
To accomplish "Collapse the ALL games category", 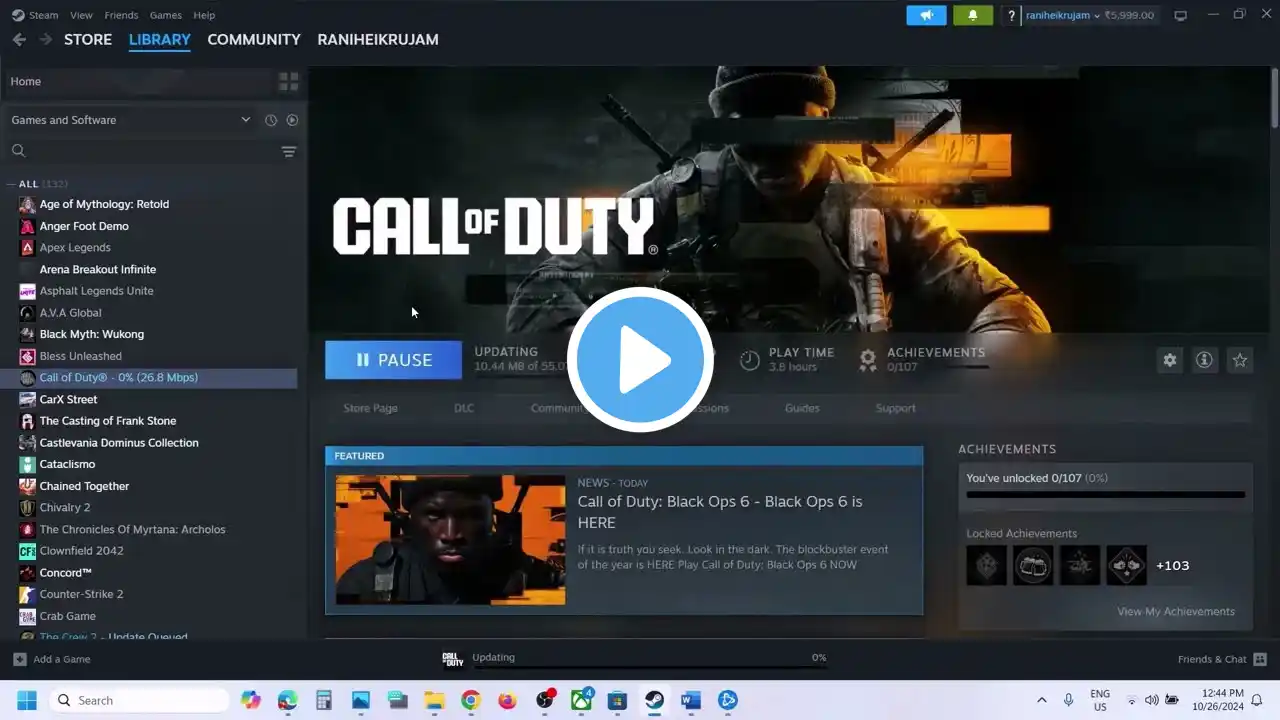I will 11,184.
